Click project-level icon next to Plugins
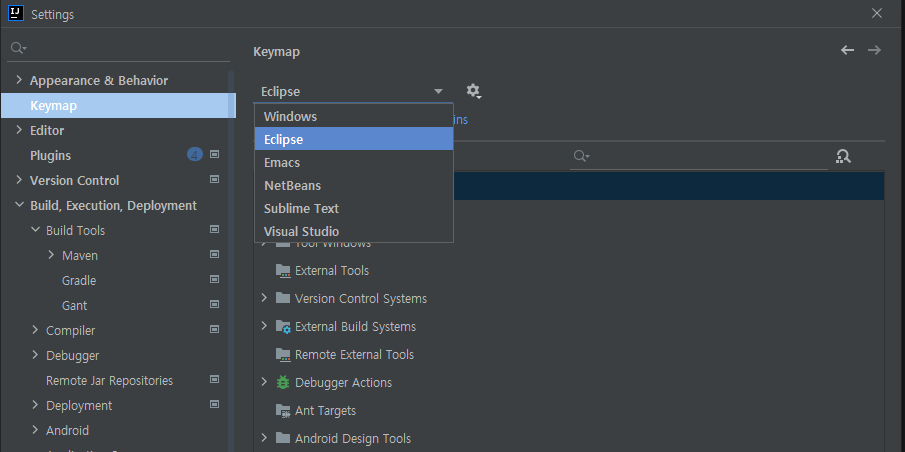Screen dimensions: 905x452 click(215, 155)
